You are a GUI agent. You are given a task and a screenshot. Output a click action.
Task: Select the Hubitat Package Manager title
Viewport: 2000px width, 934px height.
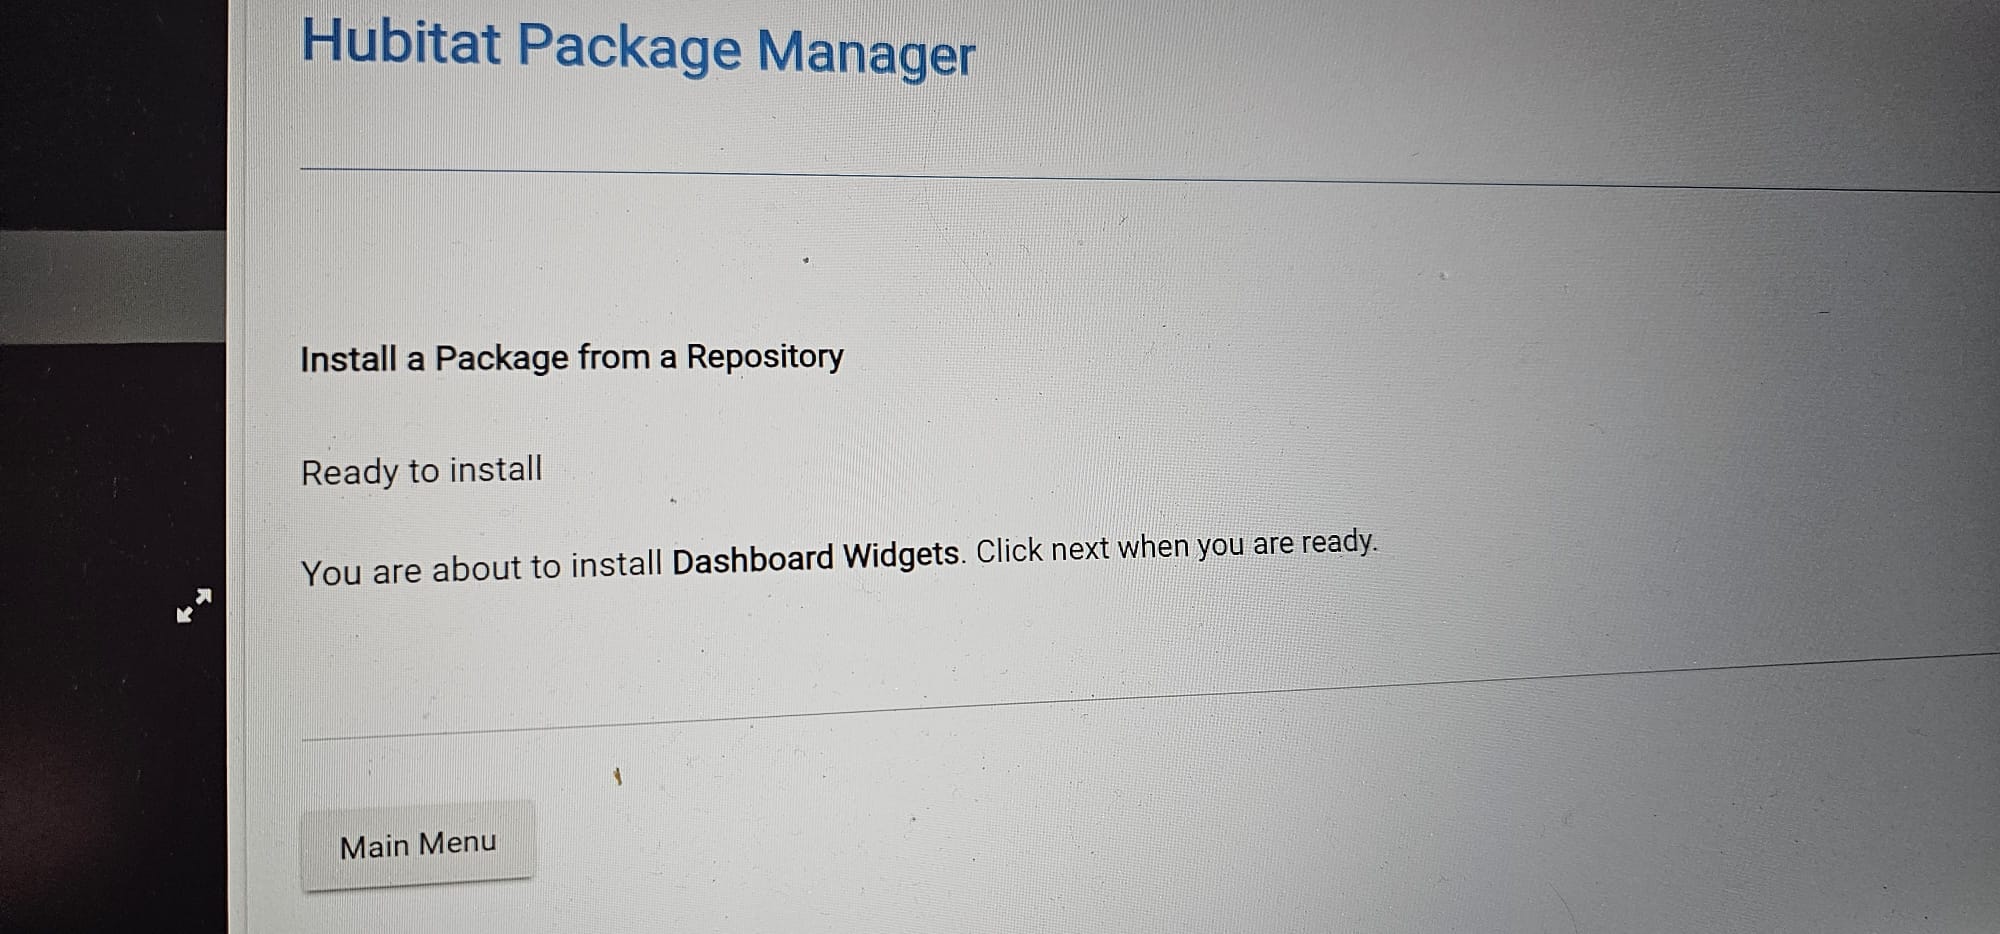click(x=638, y=47)
